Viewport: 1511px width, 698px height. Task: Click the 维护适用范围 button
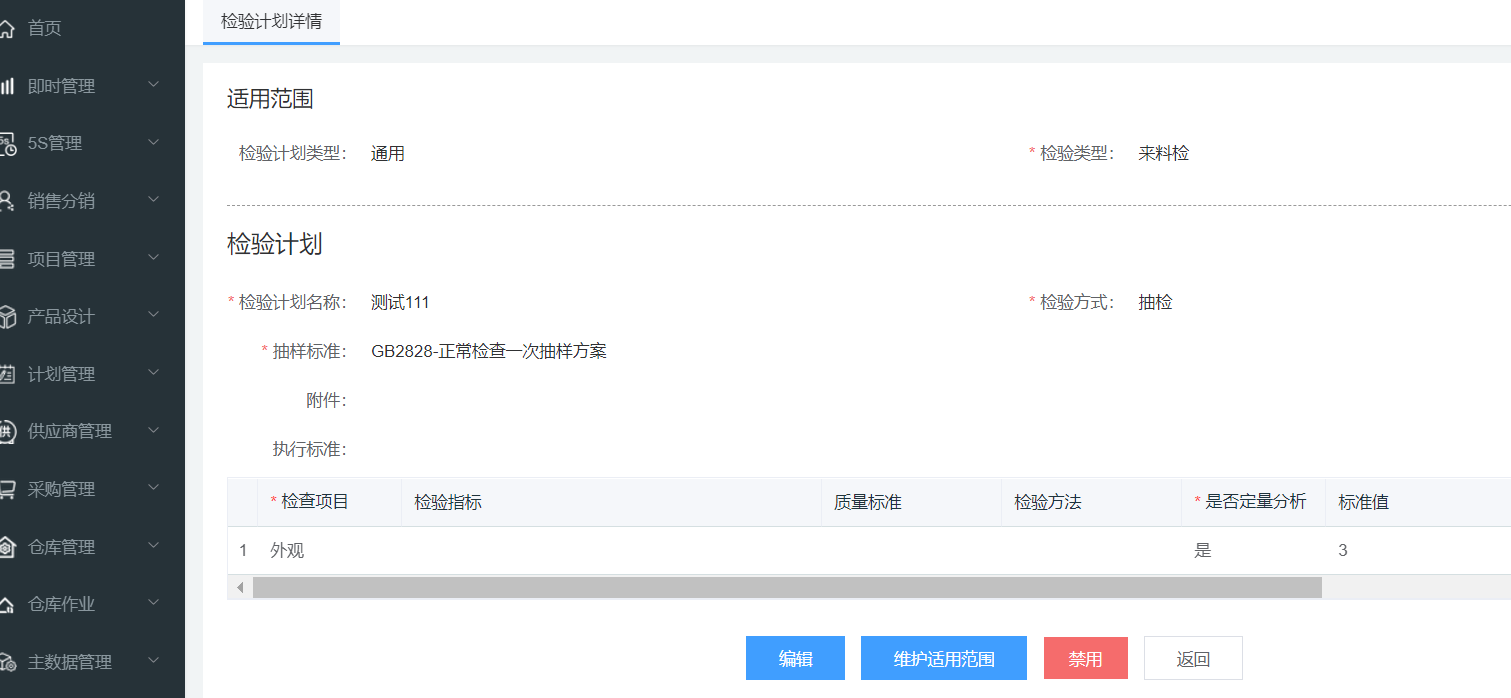pyautogui.click(x=943, y=658)
